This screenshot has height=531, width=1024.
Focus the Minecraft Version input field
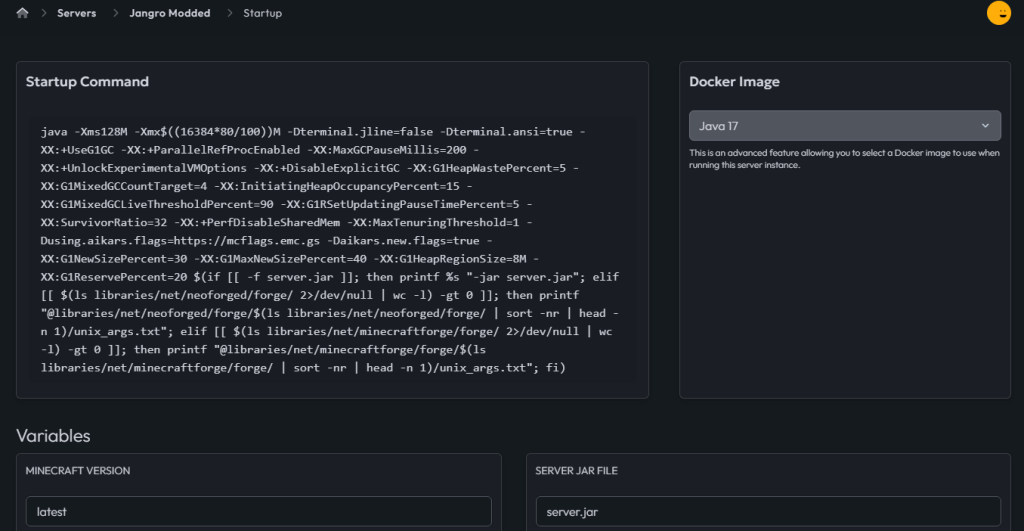pyautogui.click(x=259, y=511)
